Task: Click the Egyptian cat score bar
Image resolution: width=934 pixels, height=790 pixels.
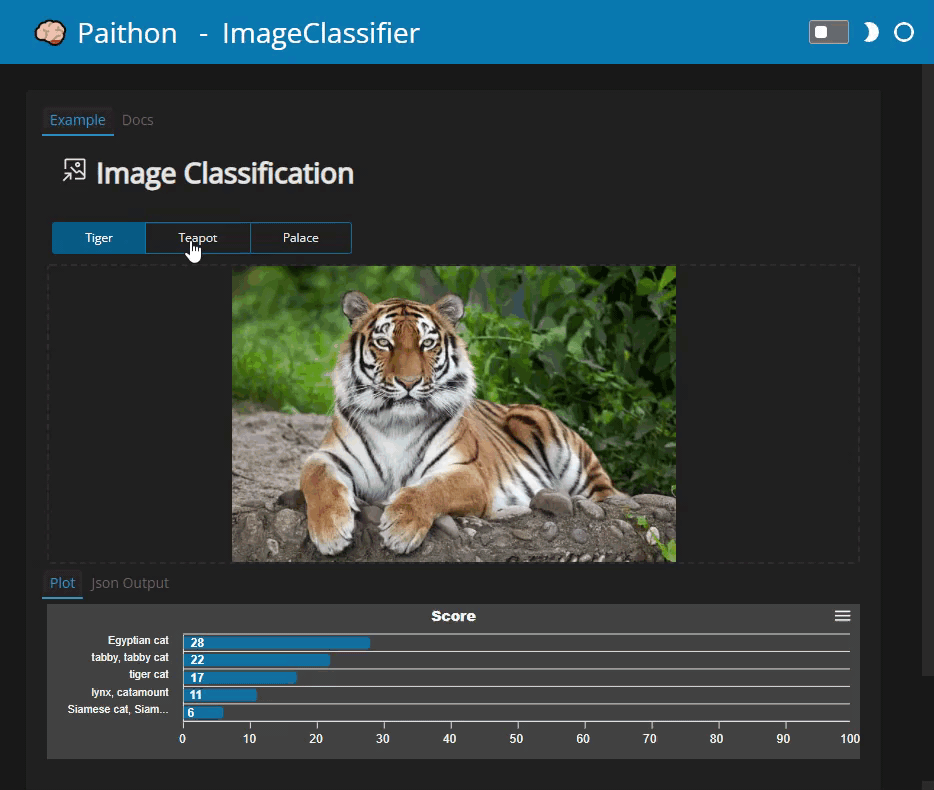Action: point(275,643)
